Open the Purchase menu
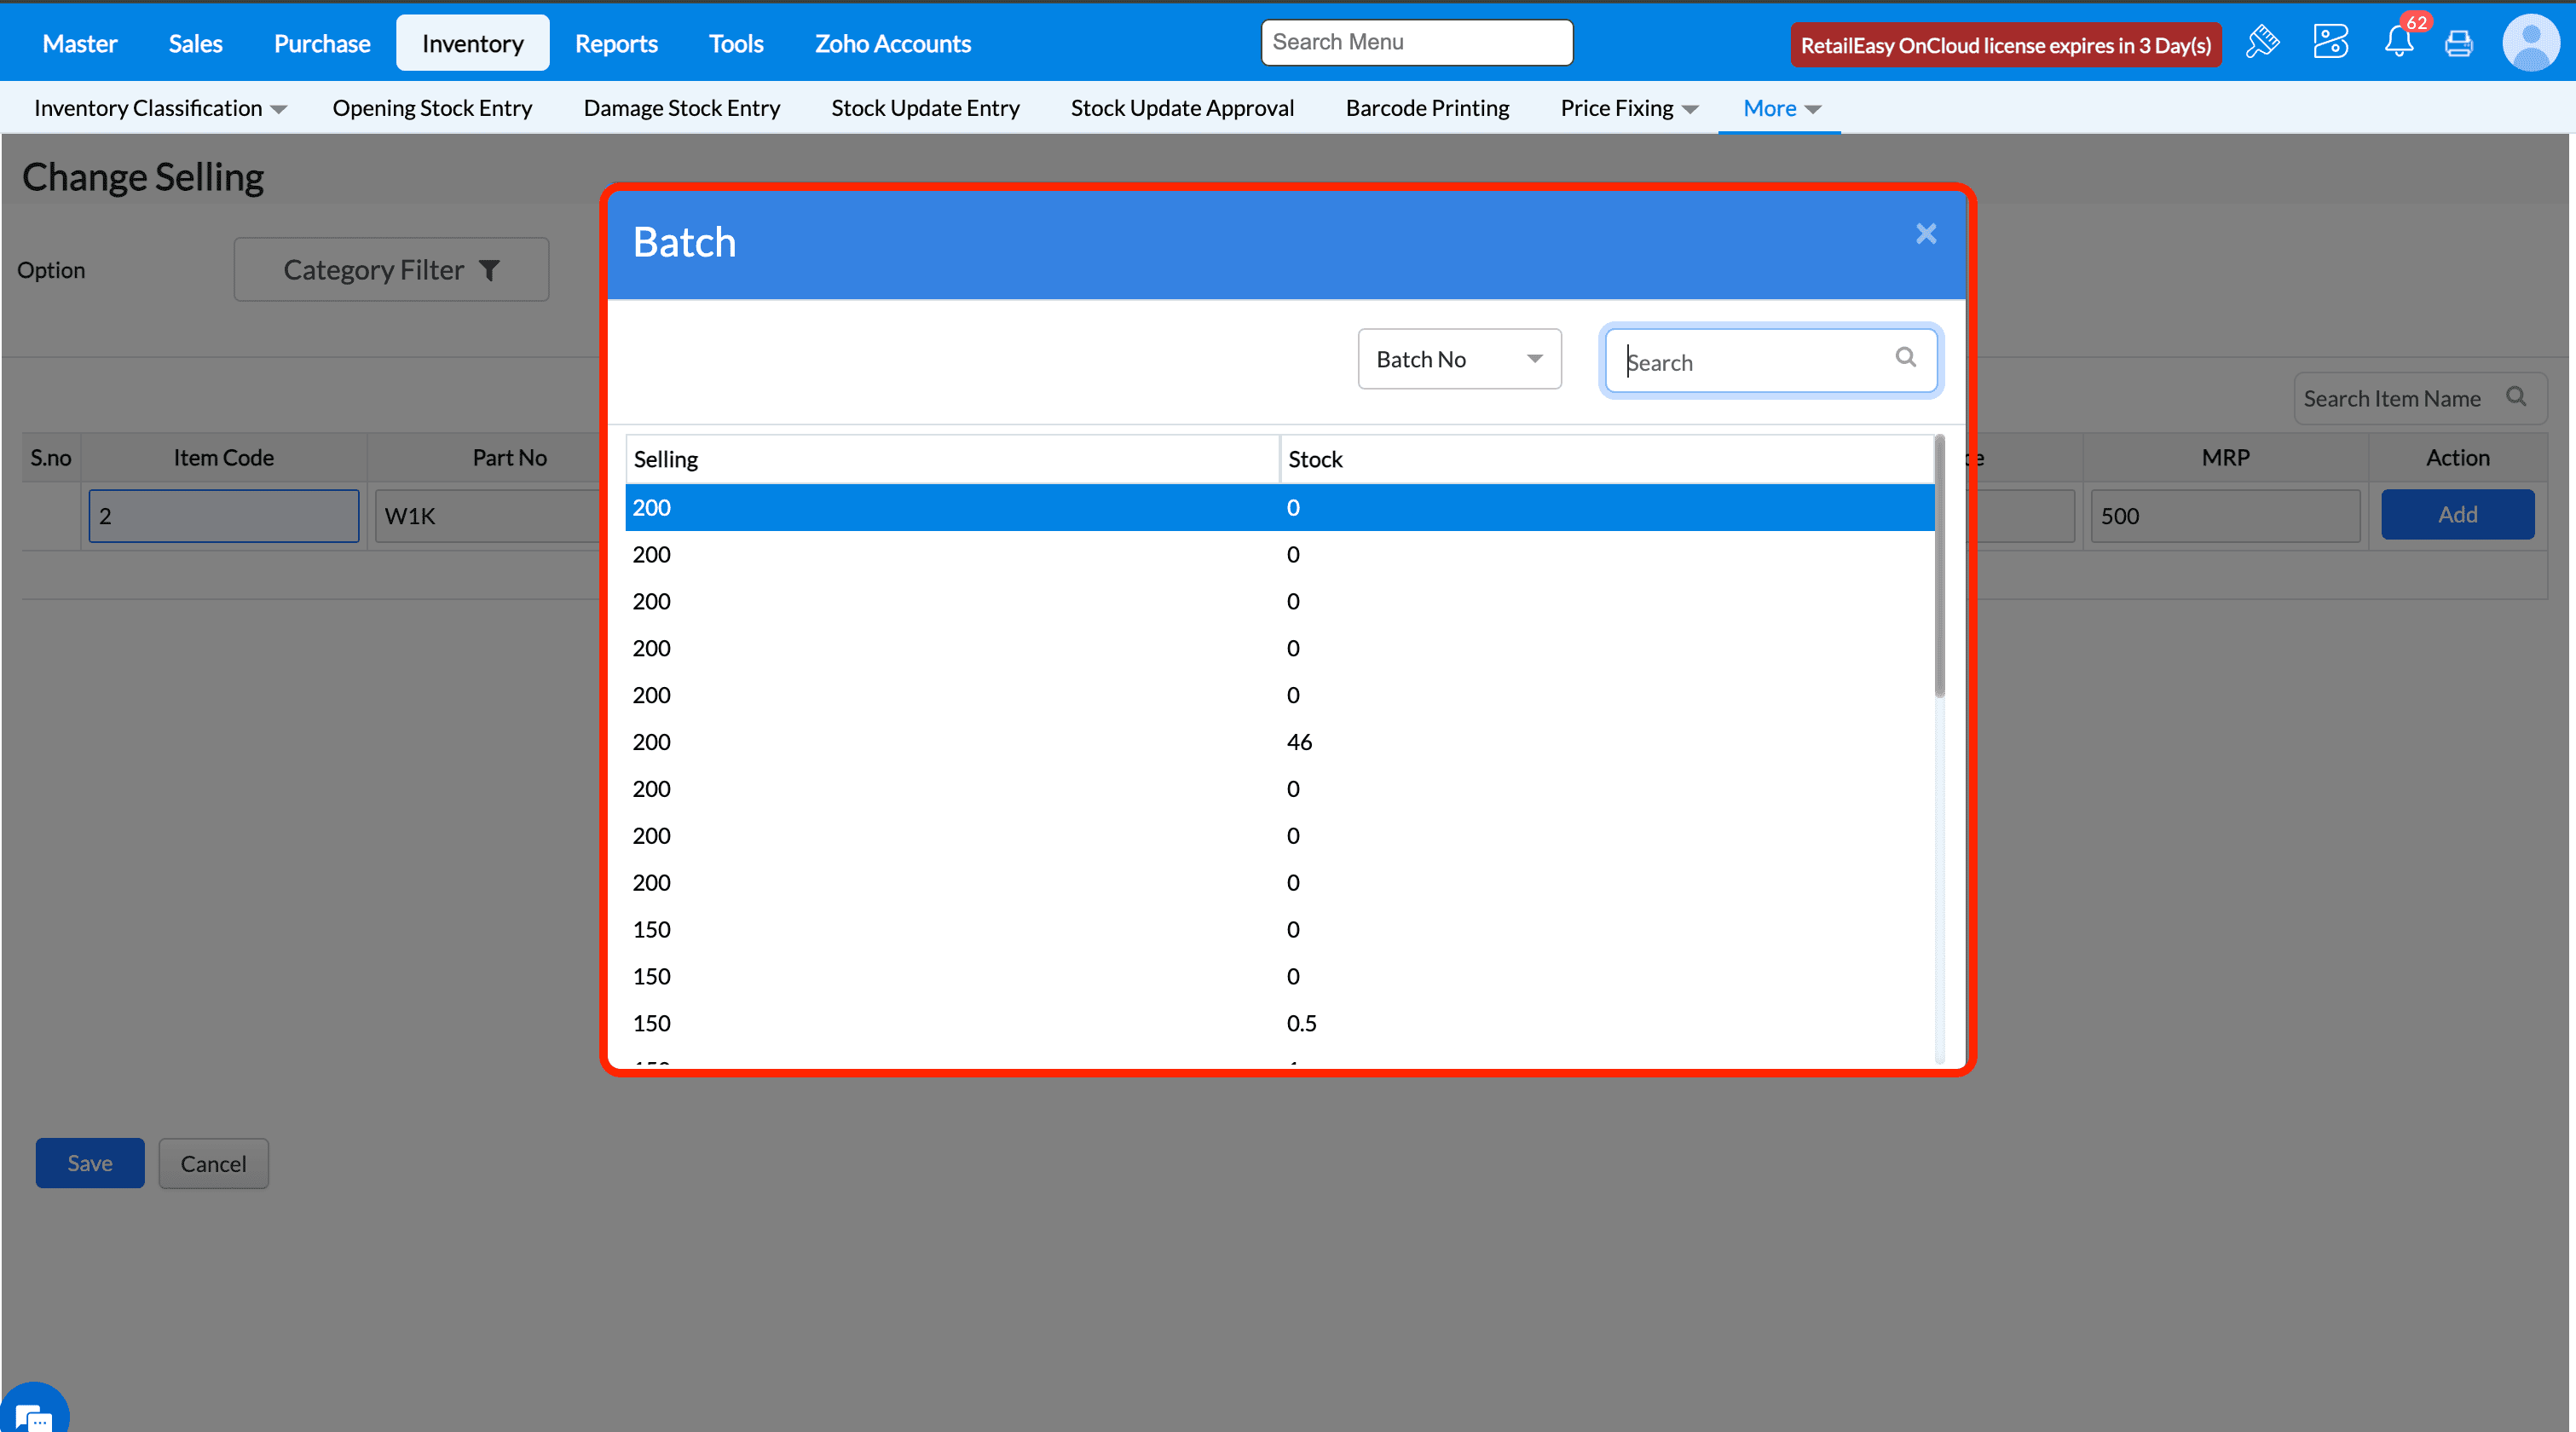 [x=321, y=43]
